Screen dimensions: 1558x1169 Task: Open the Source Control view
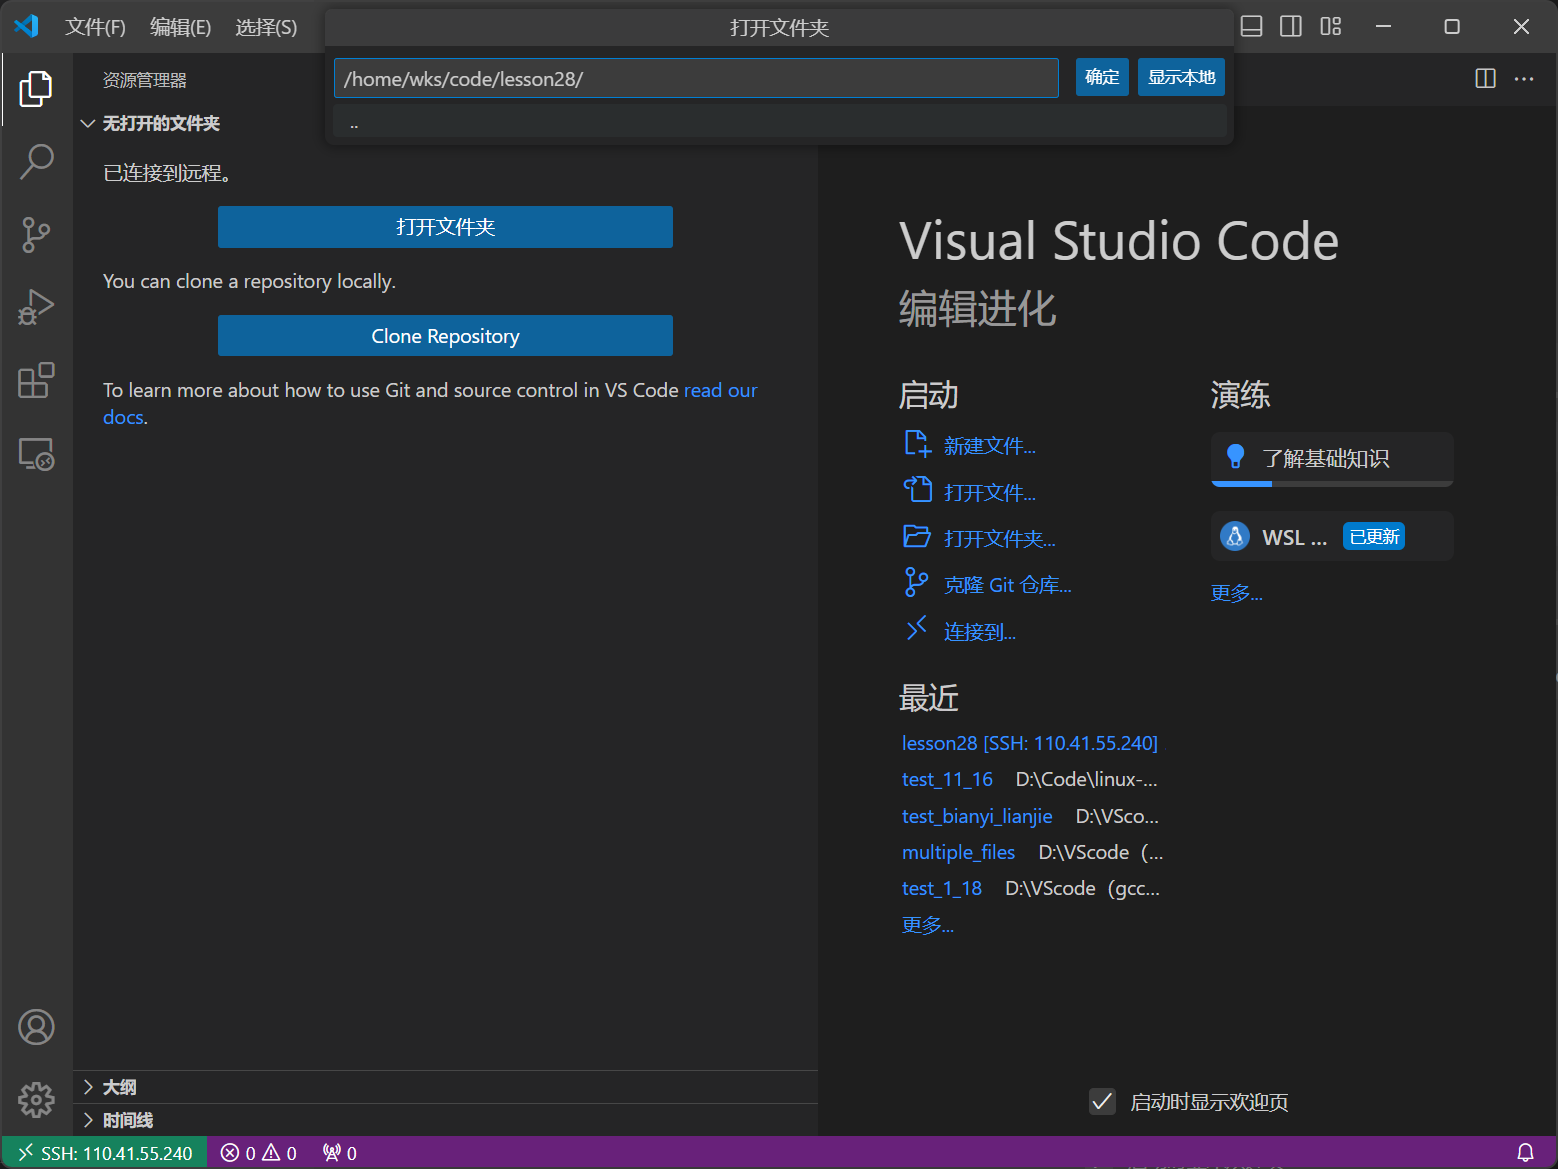pyautogui.click(x=37, y=234)
